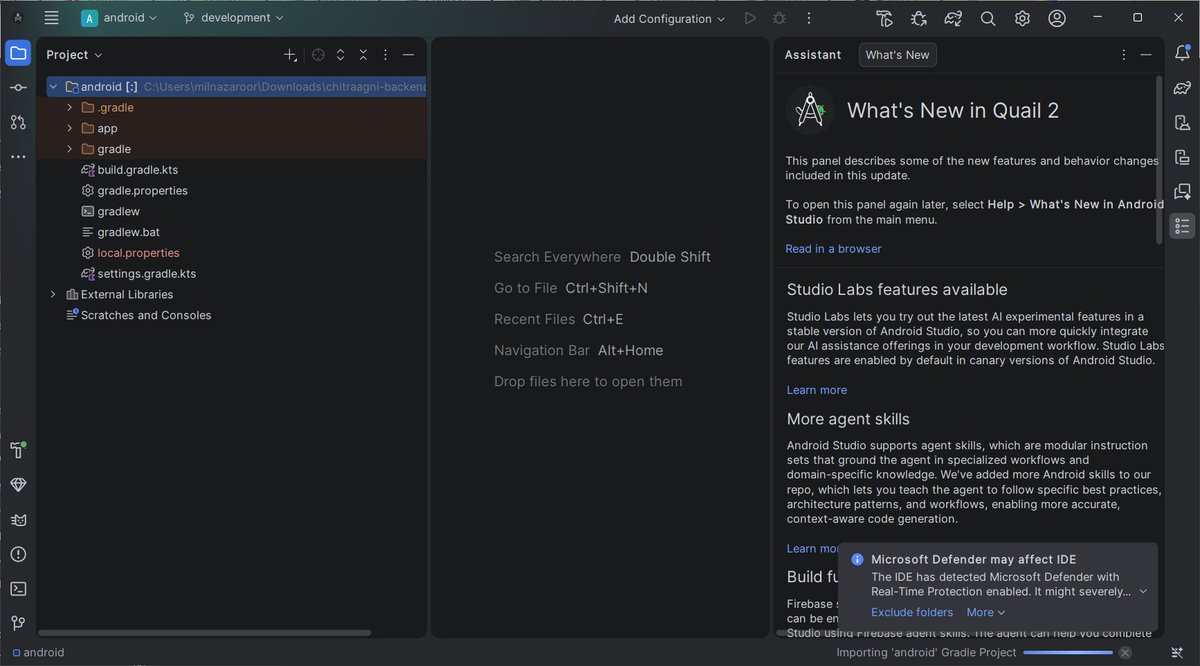Hide the Assistant panel with minus icon
Screen dimensions: 1200x666
point(1146,55)
